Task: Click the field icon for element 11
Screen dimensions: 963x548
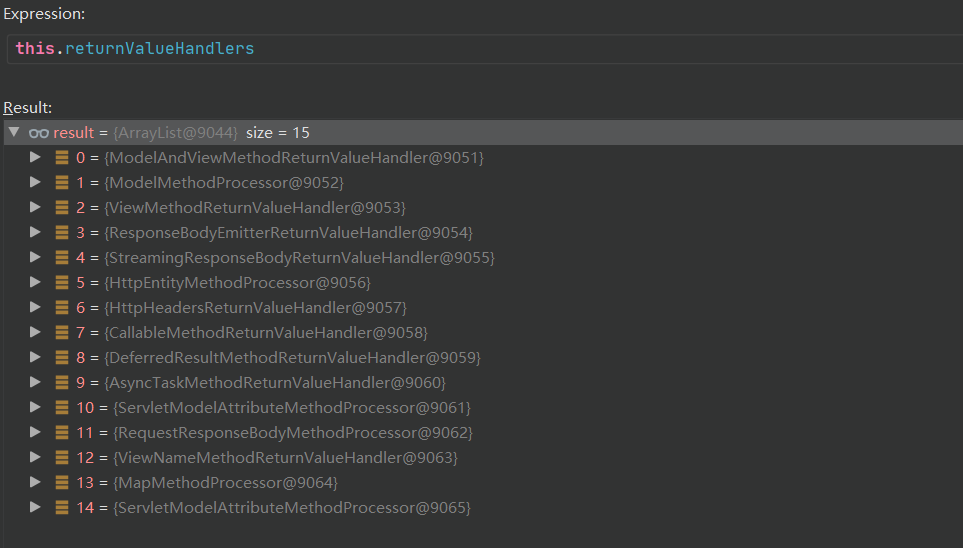Action: (x=62, y=433)
